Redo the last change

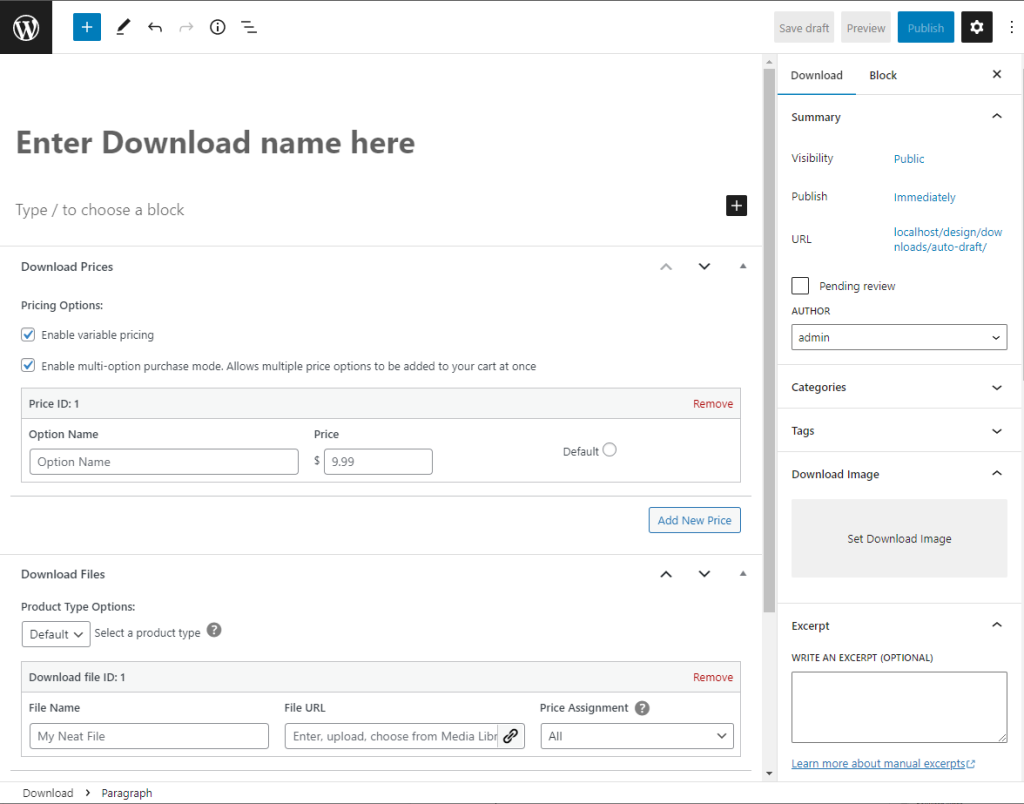[x=186, y=27]
